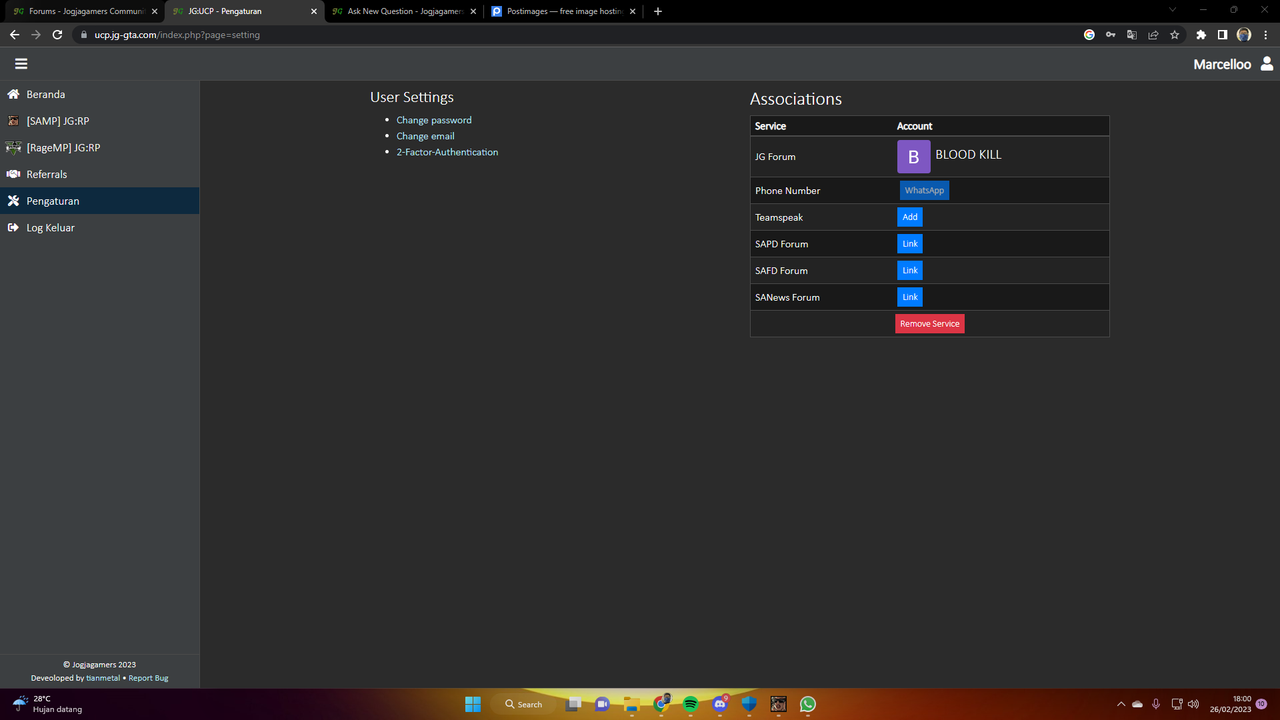1280x720 pixels.
Task: Click Link button for SAFD Forum
Action: pyautogui.click(x=910, y=270)
